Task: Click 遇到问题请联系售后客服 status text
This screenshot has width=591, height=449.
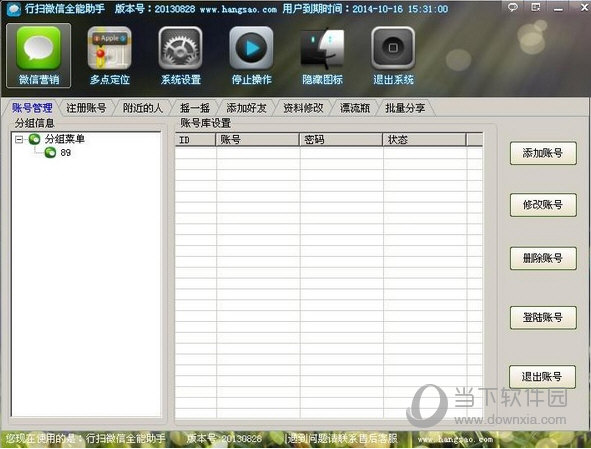Action: (342, 439)
